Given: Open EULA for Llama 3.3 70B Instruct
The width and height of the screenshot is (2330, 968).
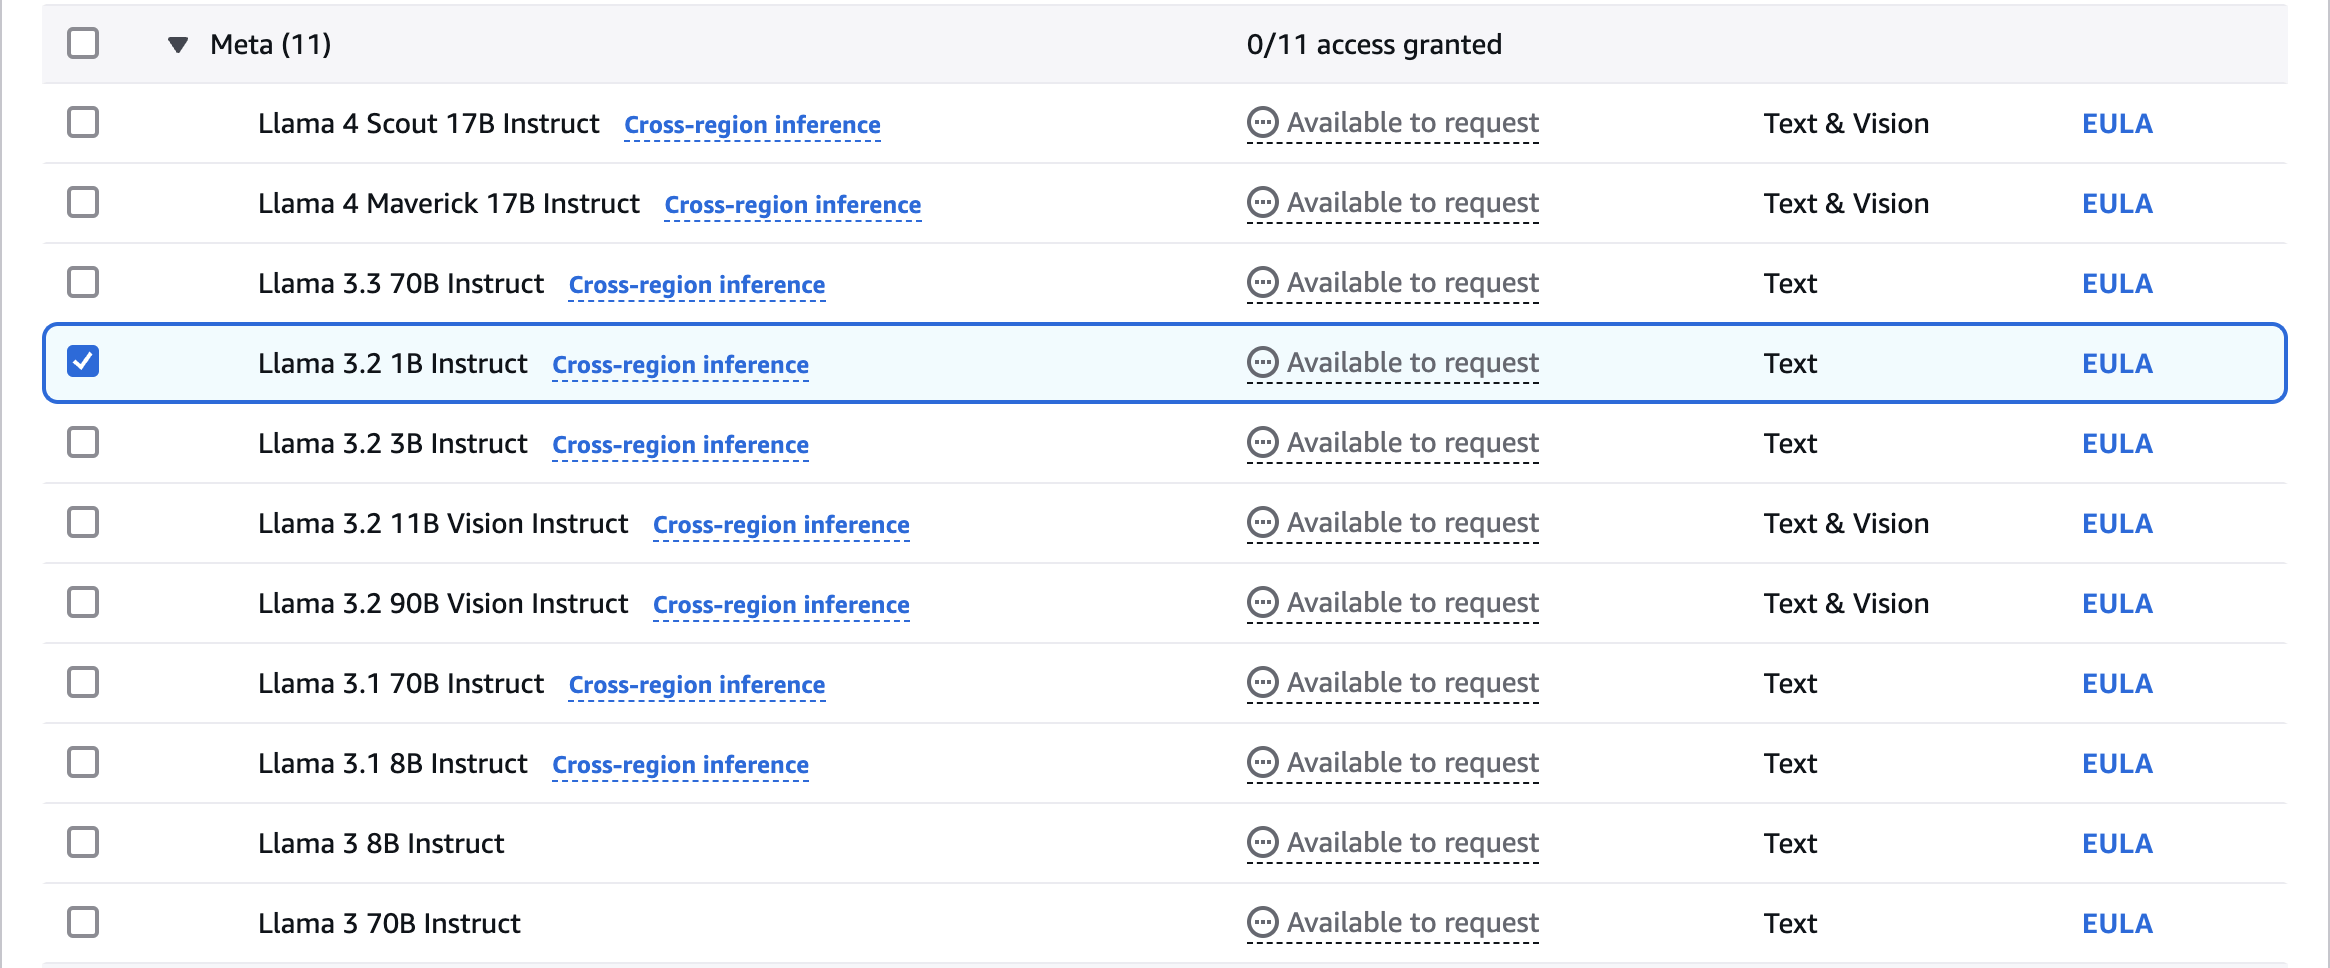Looking at the screenshot, I should click(x=2117, y=284).
